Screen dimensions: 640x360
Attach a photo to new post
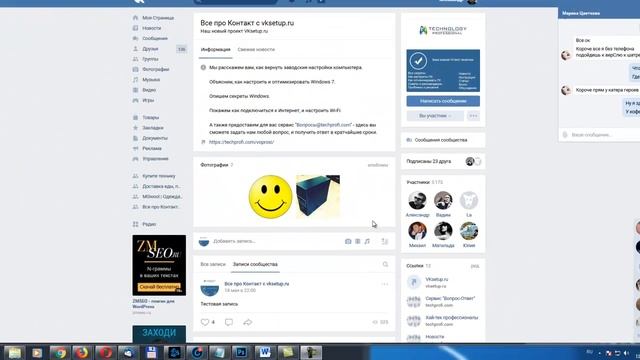click(x=348, y=241)
